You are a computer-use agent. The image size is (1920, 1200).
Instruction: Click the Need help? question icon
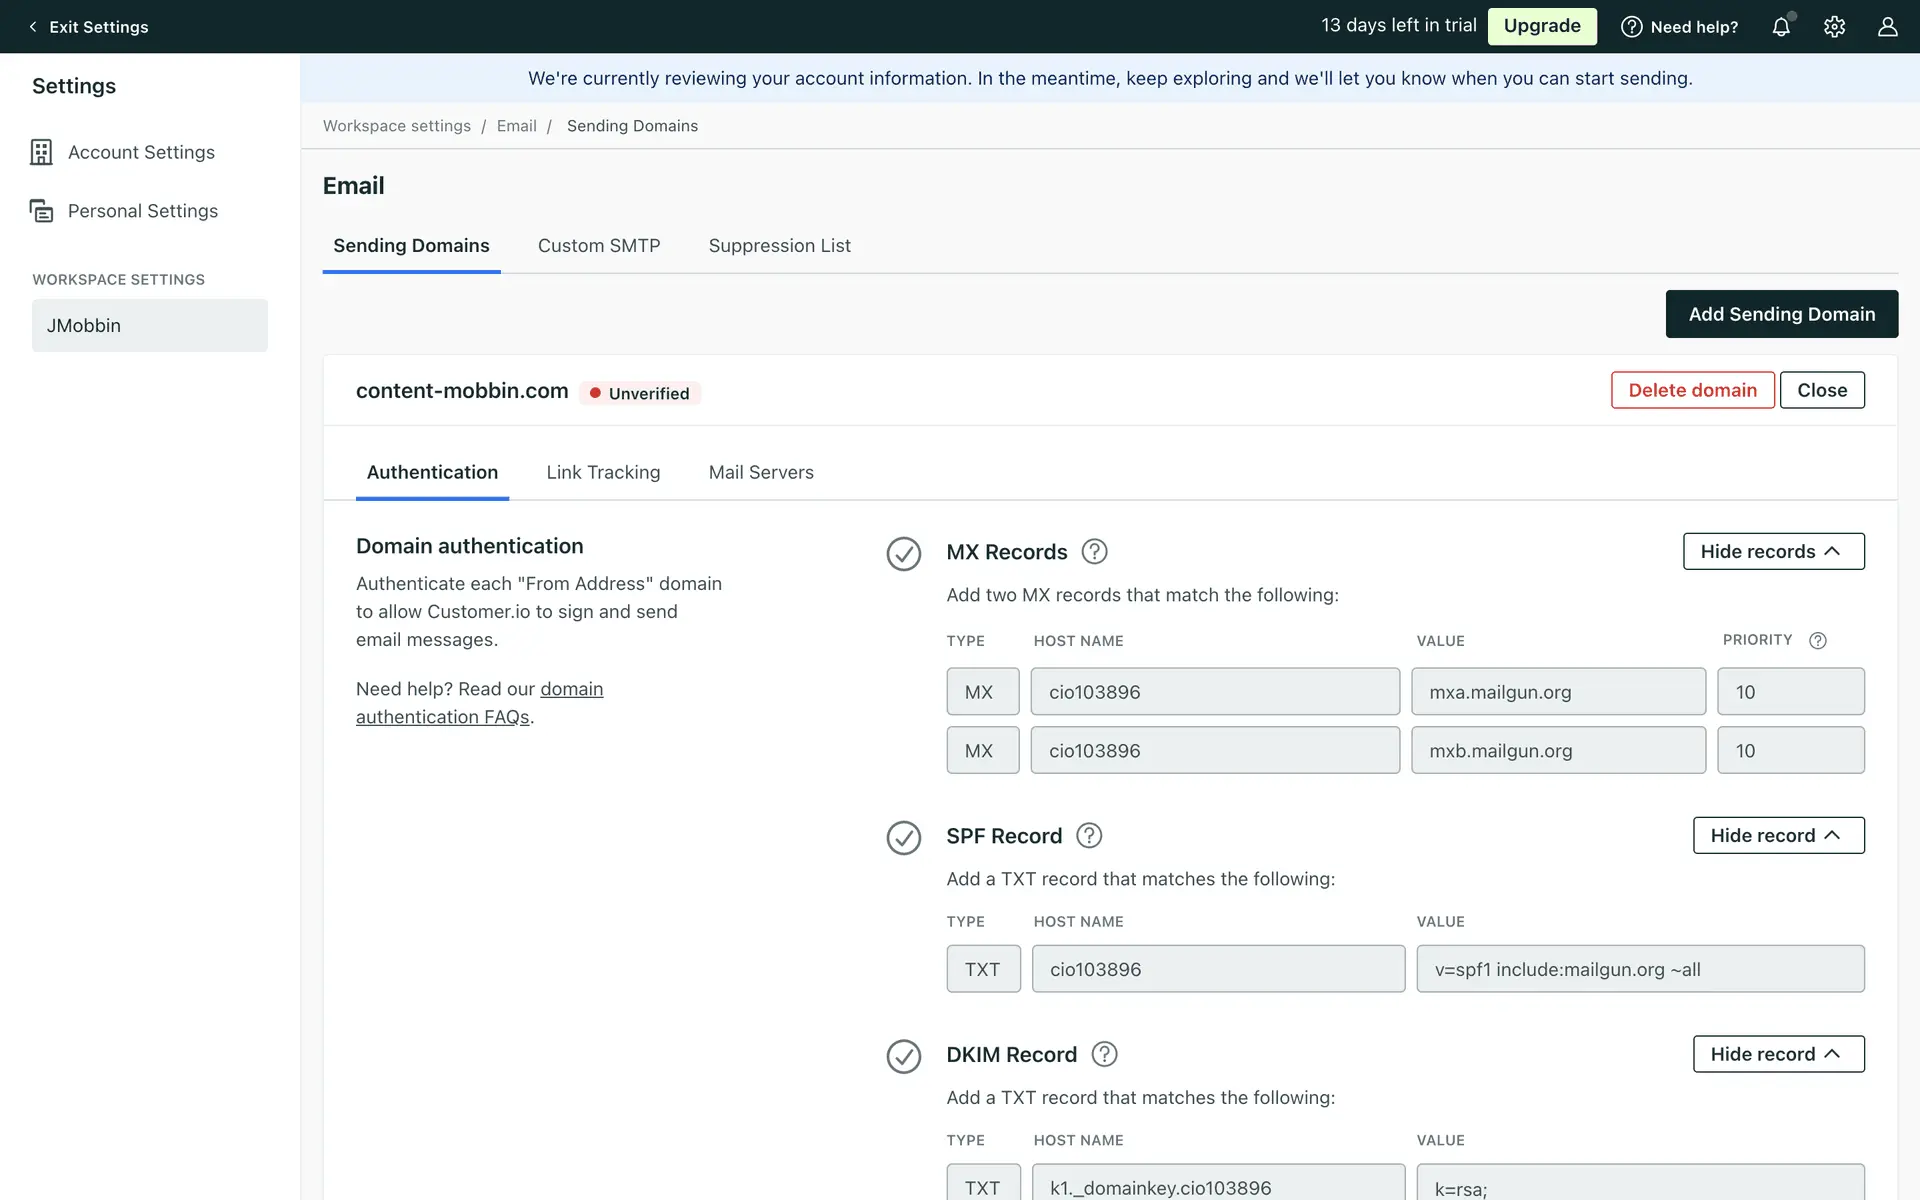(1631, 27)
